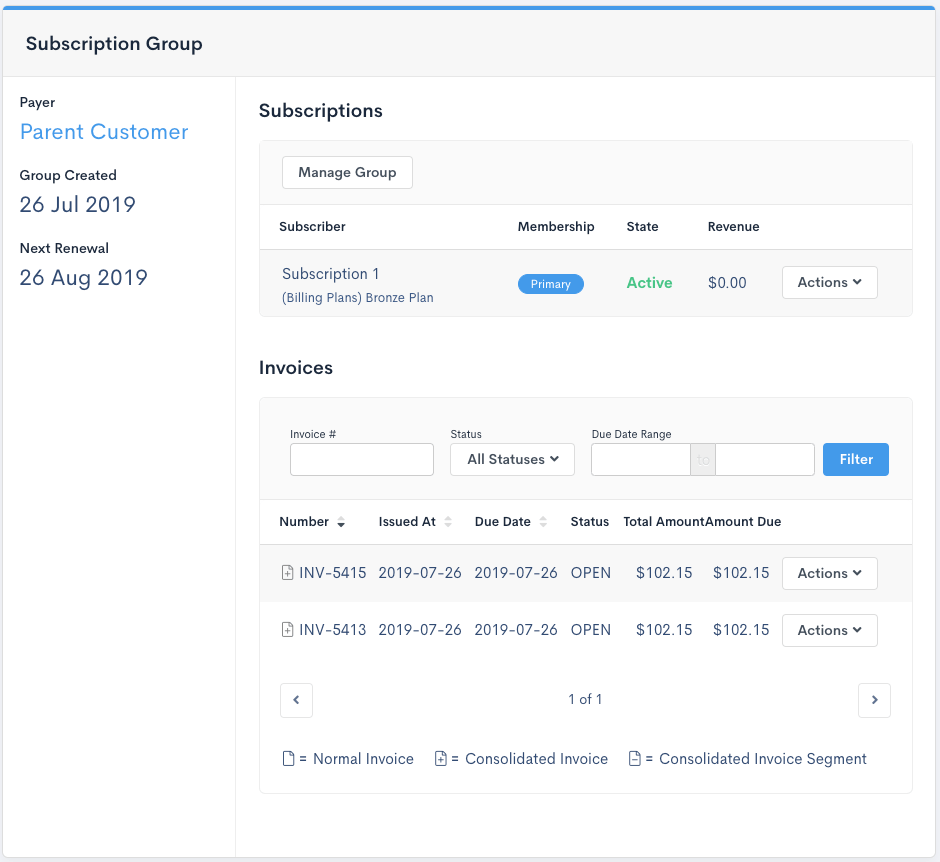940x862 pixels.
Task: Click consolidated invoice icon for INV-5413
Action: [x=288, y=629]
